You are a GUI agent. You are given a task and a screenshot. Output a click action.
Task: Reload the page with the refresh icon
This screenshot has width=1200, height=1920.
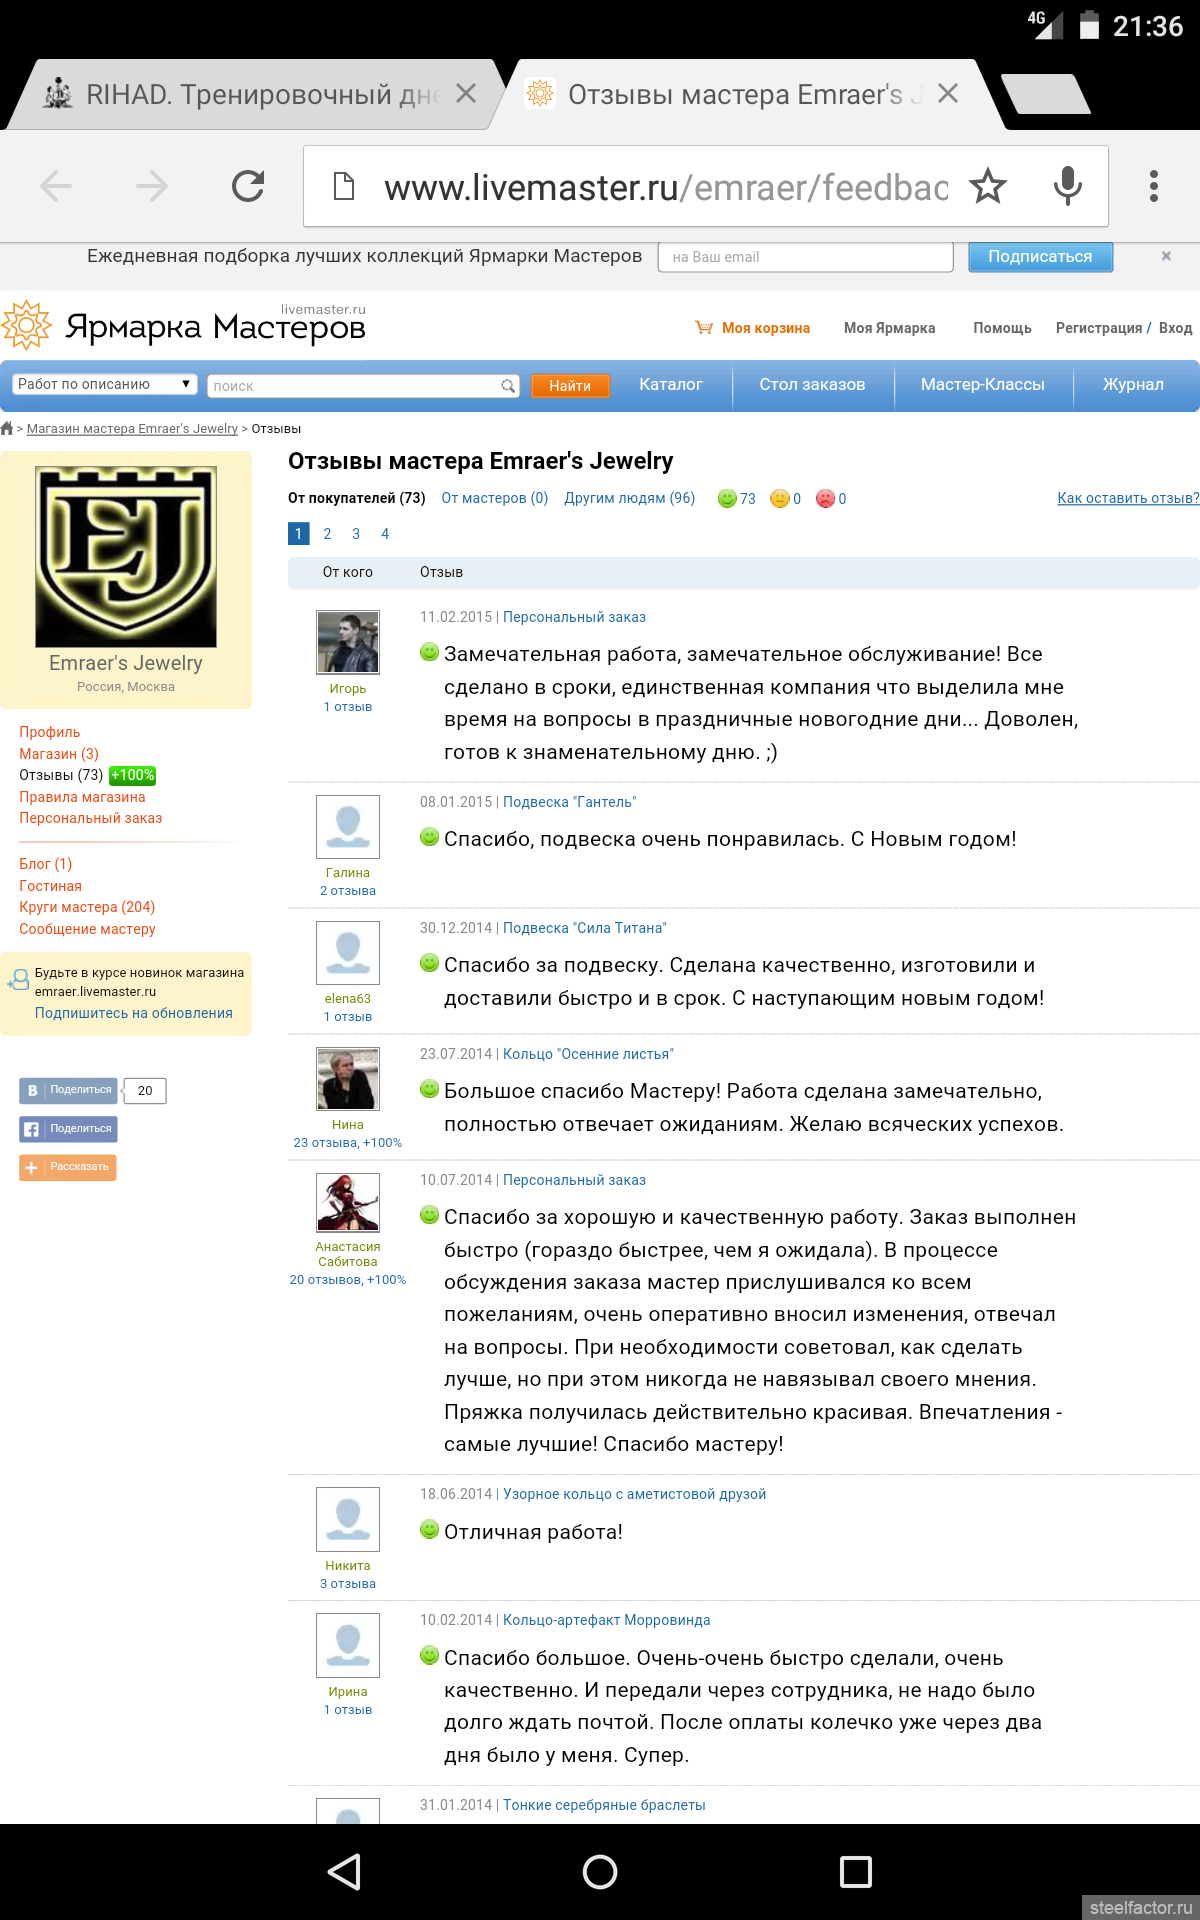248,186
